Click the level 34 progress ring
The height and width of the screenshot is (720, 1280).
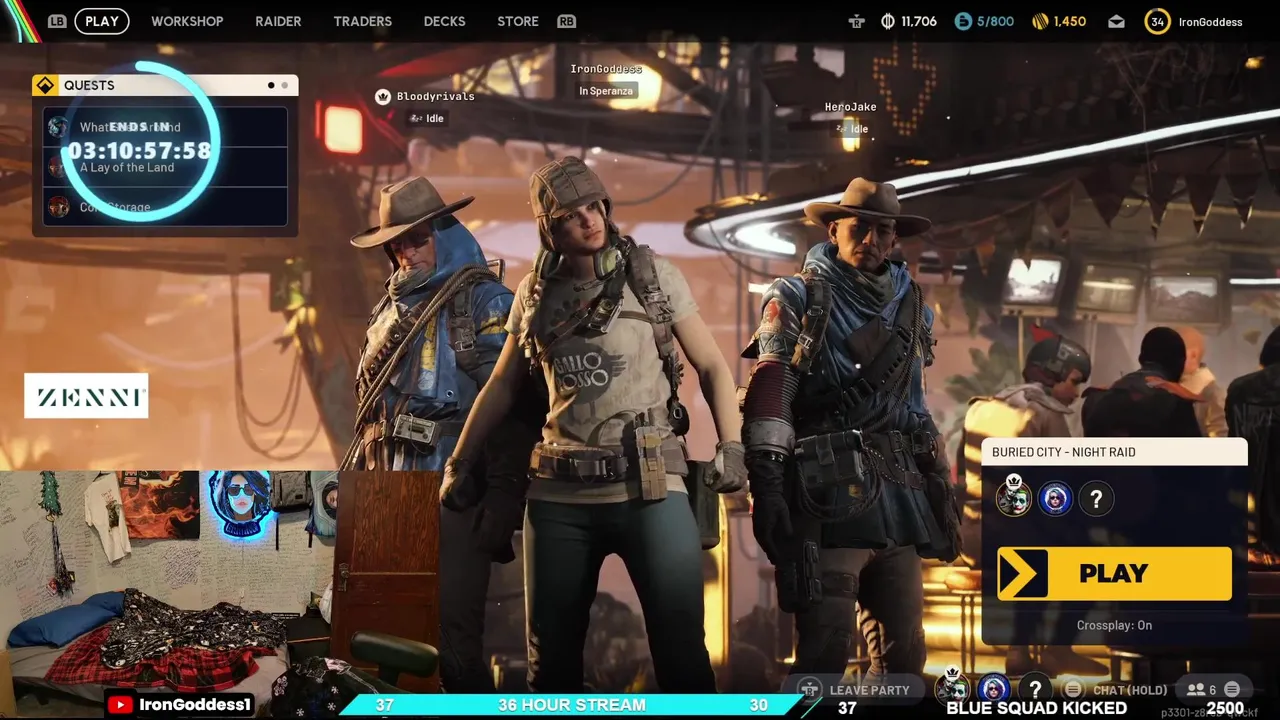pos(1157,21)
